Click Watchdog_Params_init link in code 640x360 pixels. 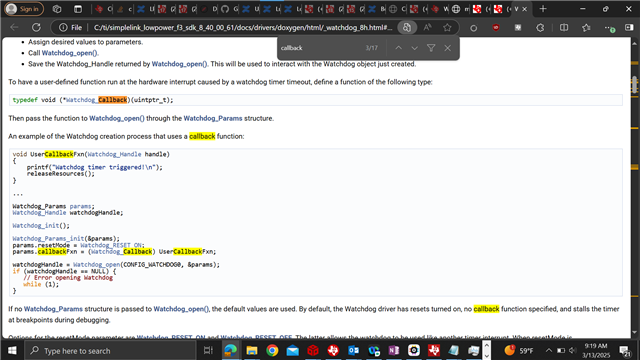pyautogui.click(x=48, y=238)
